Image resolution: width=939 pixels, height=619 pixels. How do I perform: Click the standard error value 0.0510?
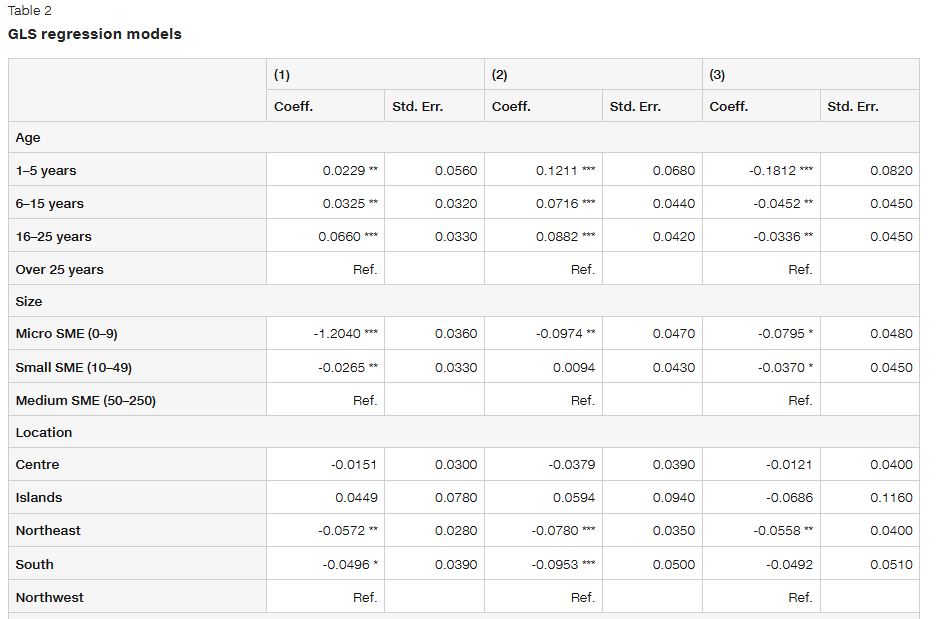(x=891, y=565)
